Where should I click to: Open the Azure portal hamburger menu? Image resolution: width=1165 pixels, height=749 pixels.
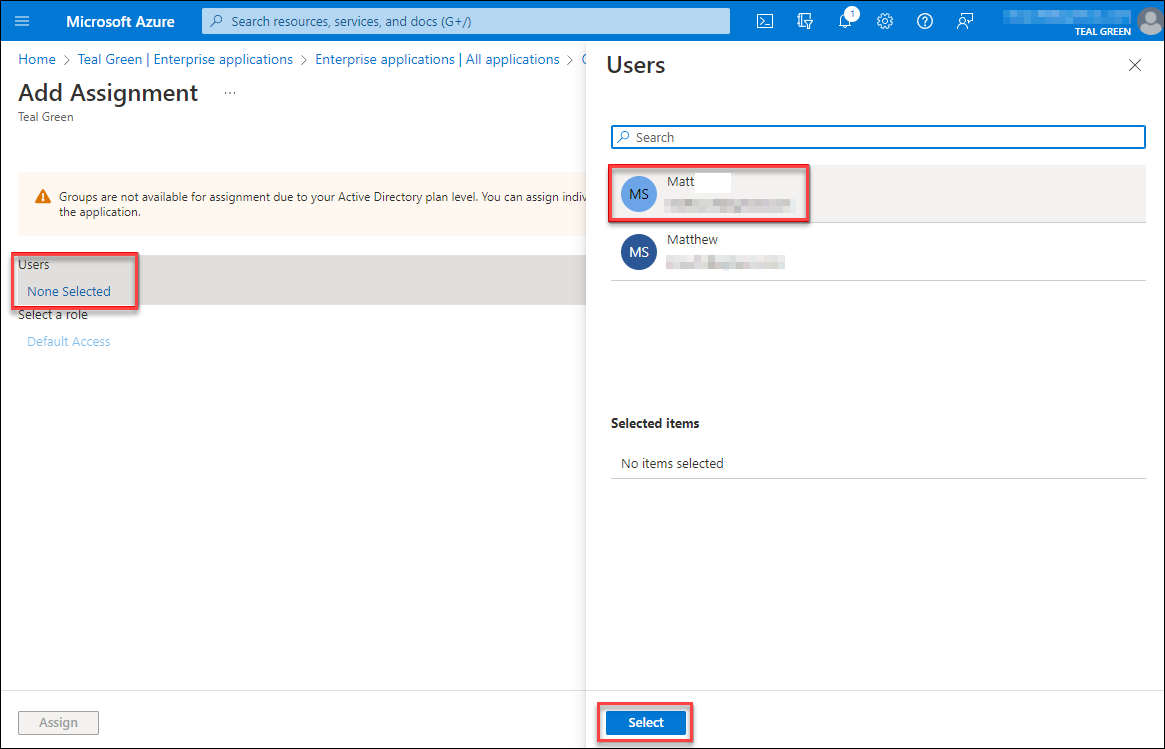pyautogui.click(x=22, y=21)
